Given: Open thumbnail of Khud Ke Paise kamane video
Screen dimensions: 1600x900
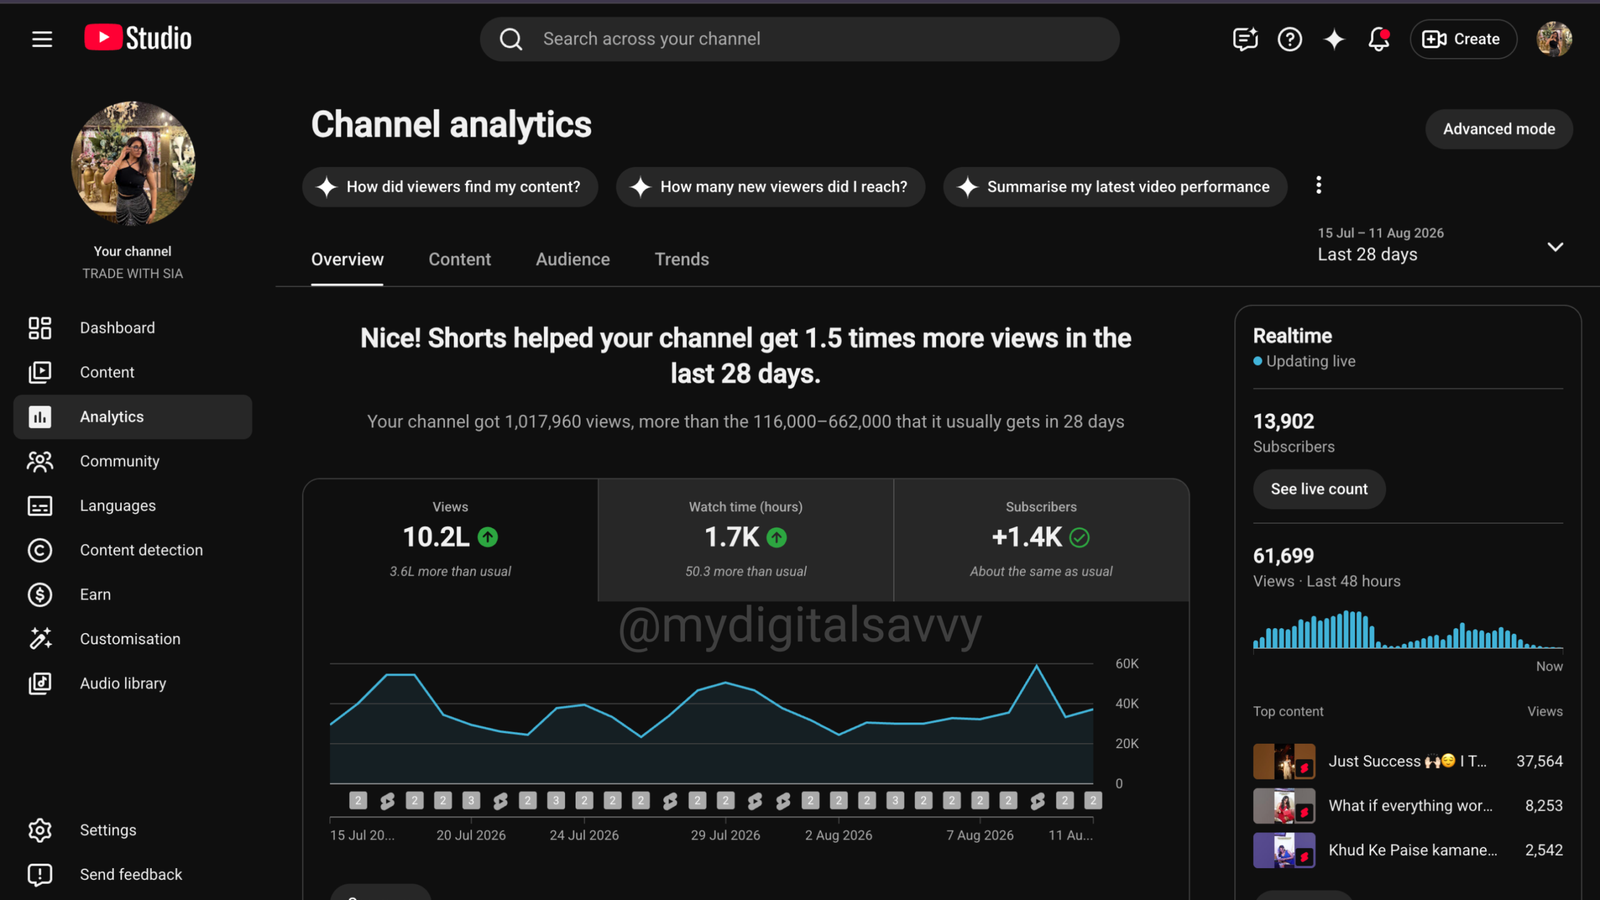Looking at the screenshot, I should pos(1284,850).
